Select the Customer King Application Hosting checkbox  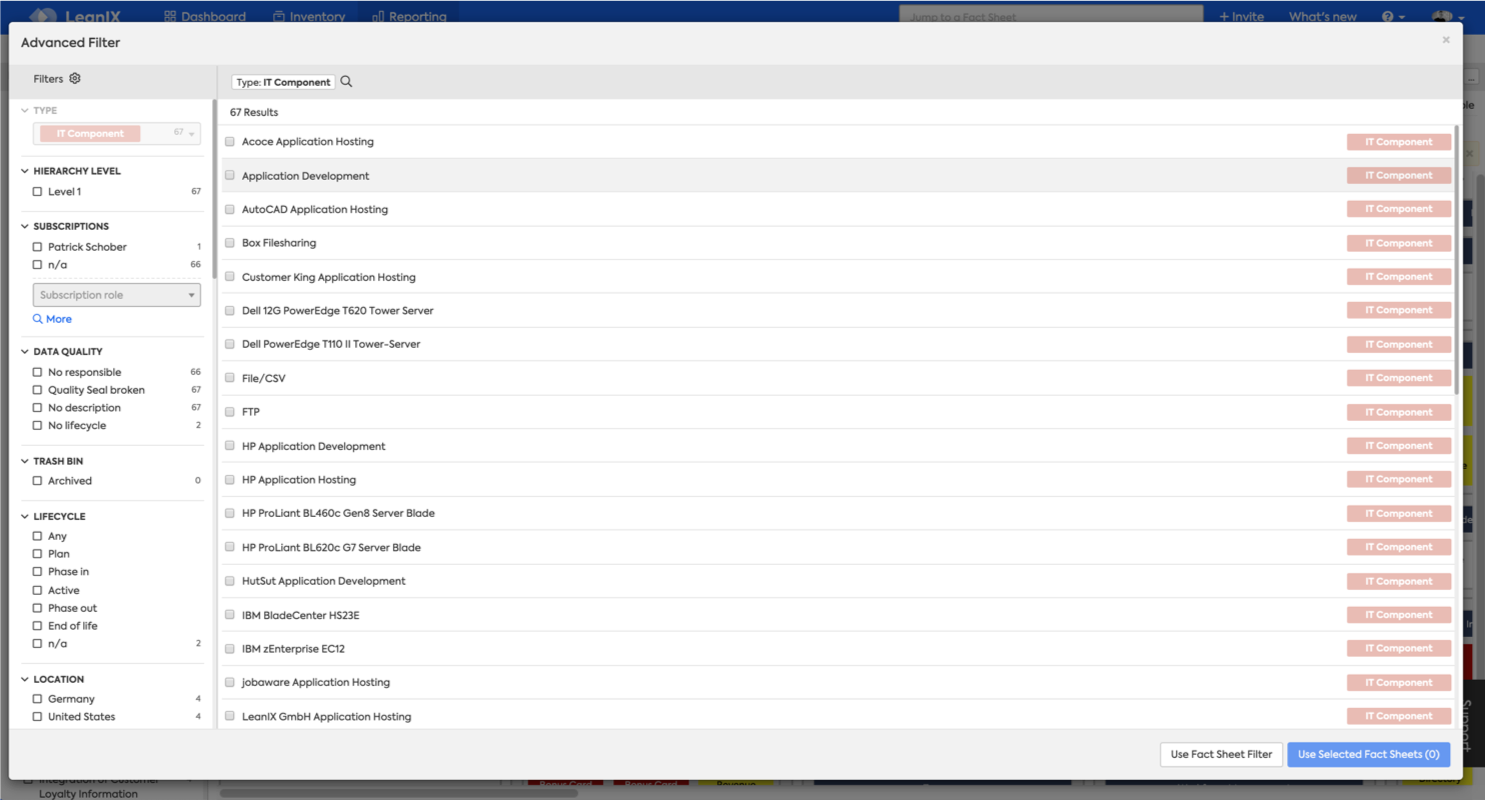tap(230, 277)
